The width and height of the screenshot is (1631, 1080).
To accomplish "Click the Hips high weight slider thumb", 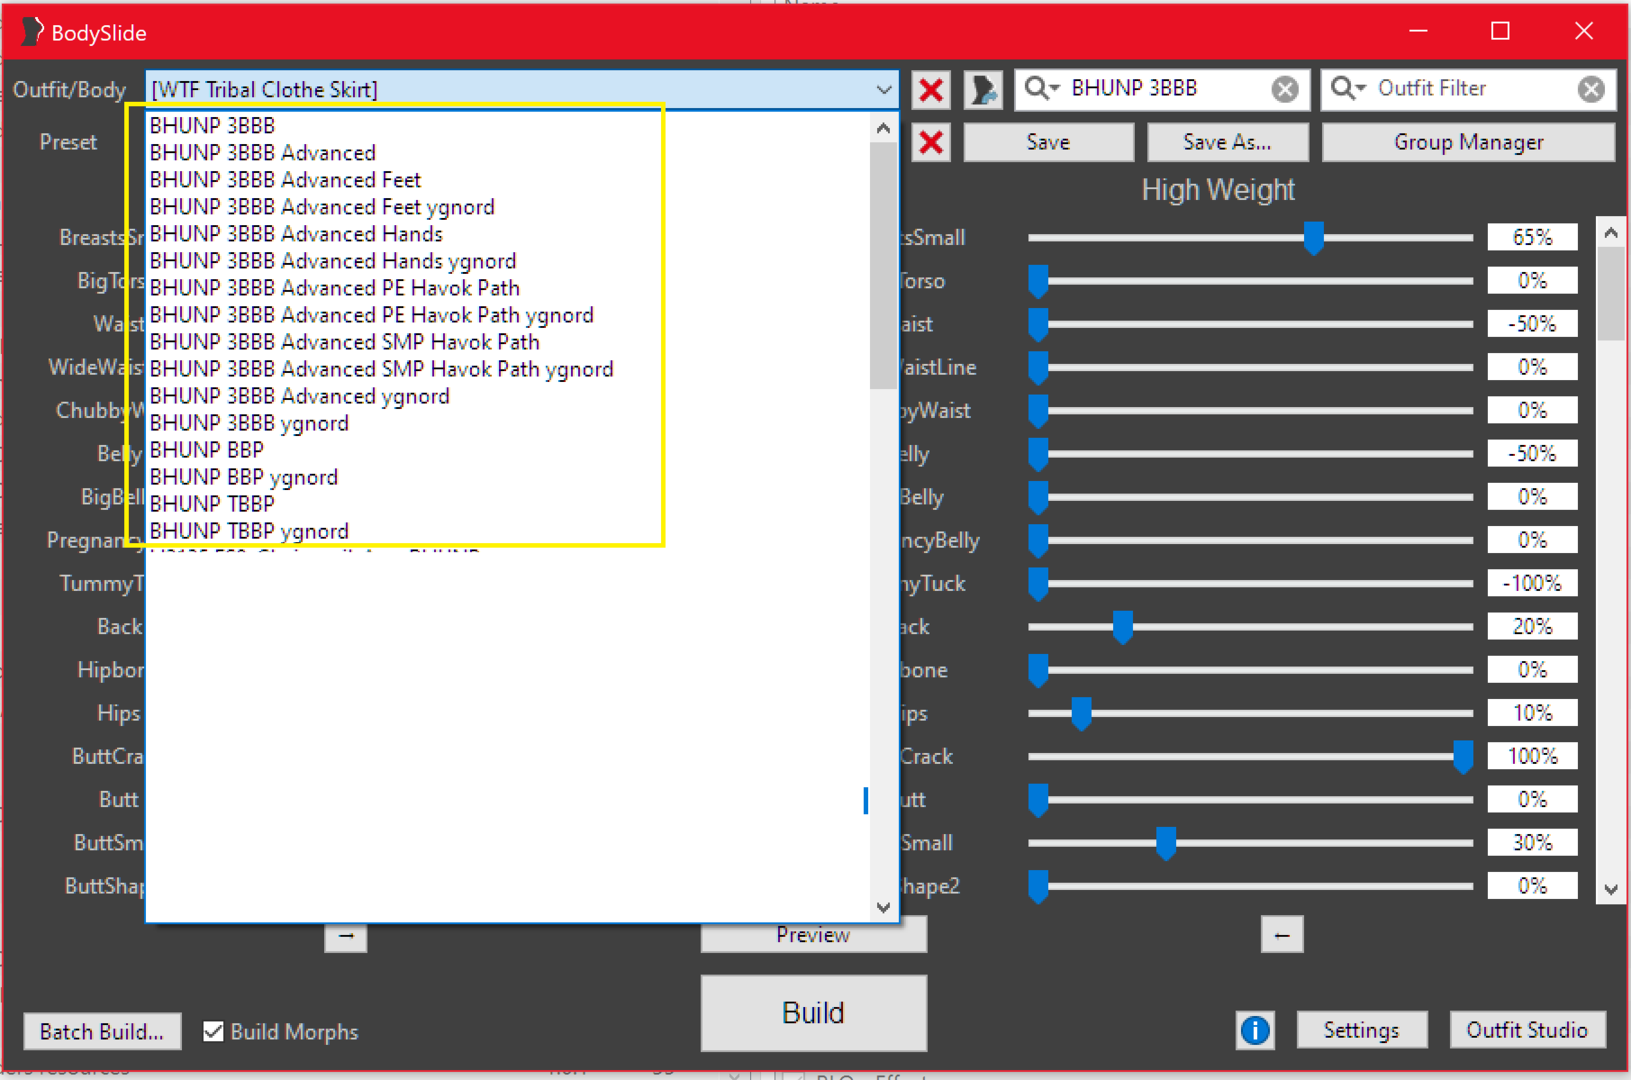I will coord(1081,714).
